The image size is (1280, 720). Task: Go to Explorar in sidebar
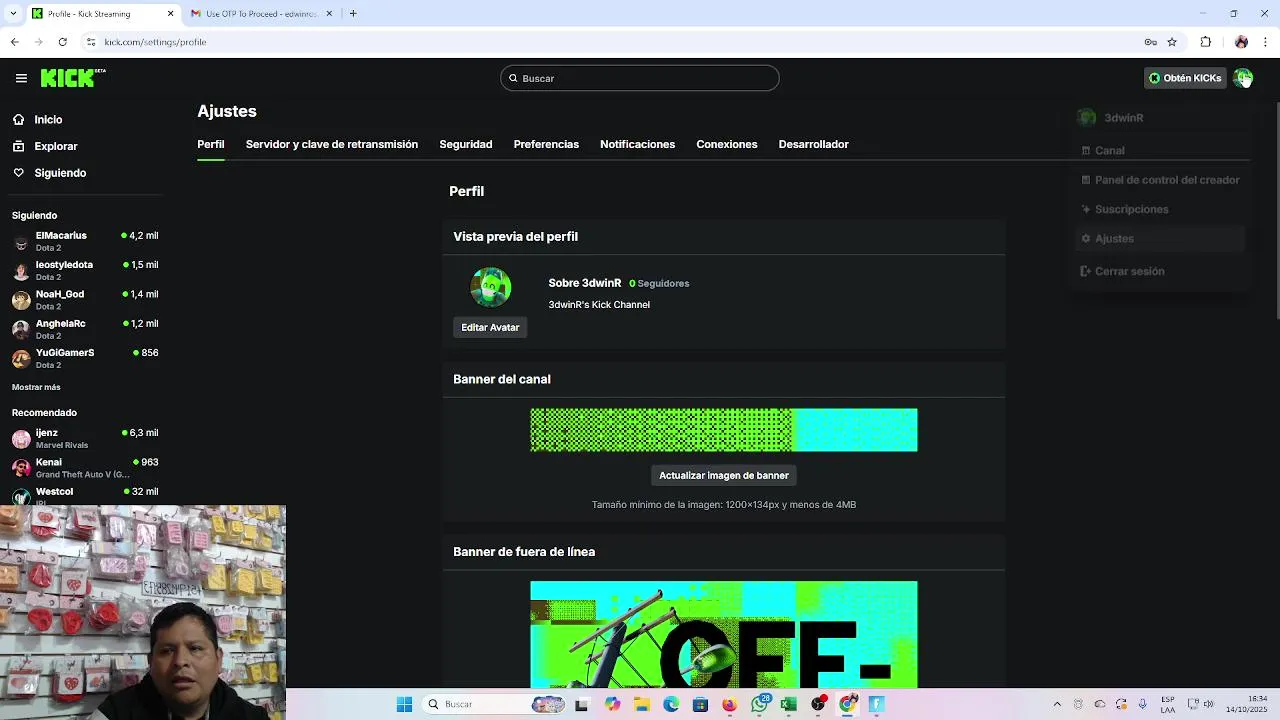pos(56,146)
